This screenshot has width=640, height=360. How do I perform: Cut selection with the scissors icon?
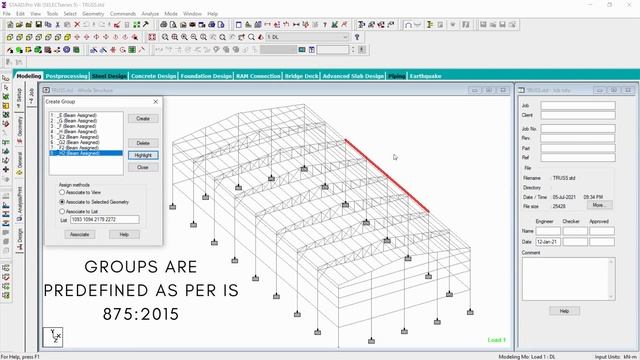58,24
